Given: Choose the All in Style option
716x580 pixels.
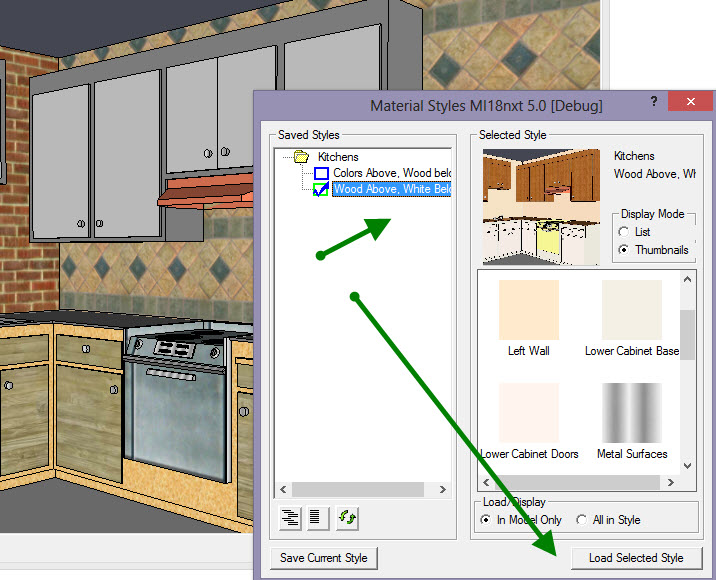Looking at the screenshot, I should click(582, 520).
